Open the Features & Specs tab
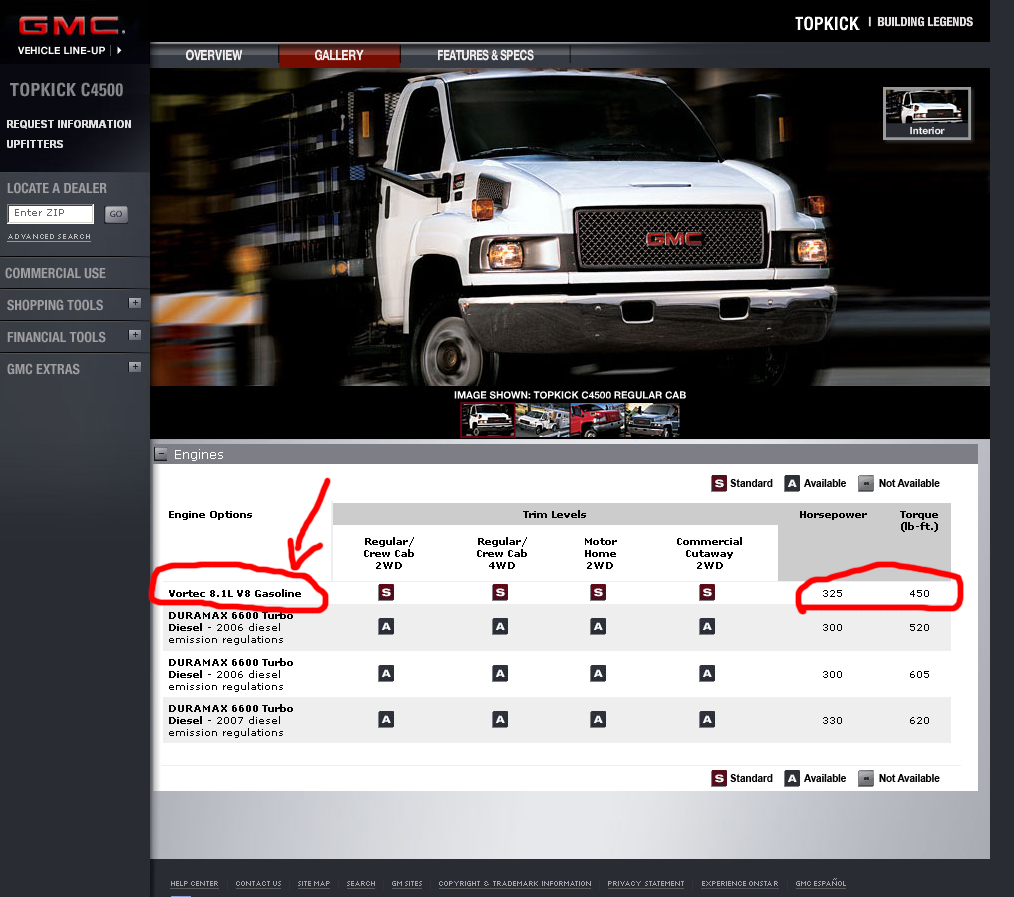This screenshot has height=897, width=1014. (x=485, y=55)
